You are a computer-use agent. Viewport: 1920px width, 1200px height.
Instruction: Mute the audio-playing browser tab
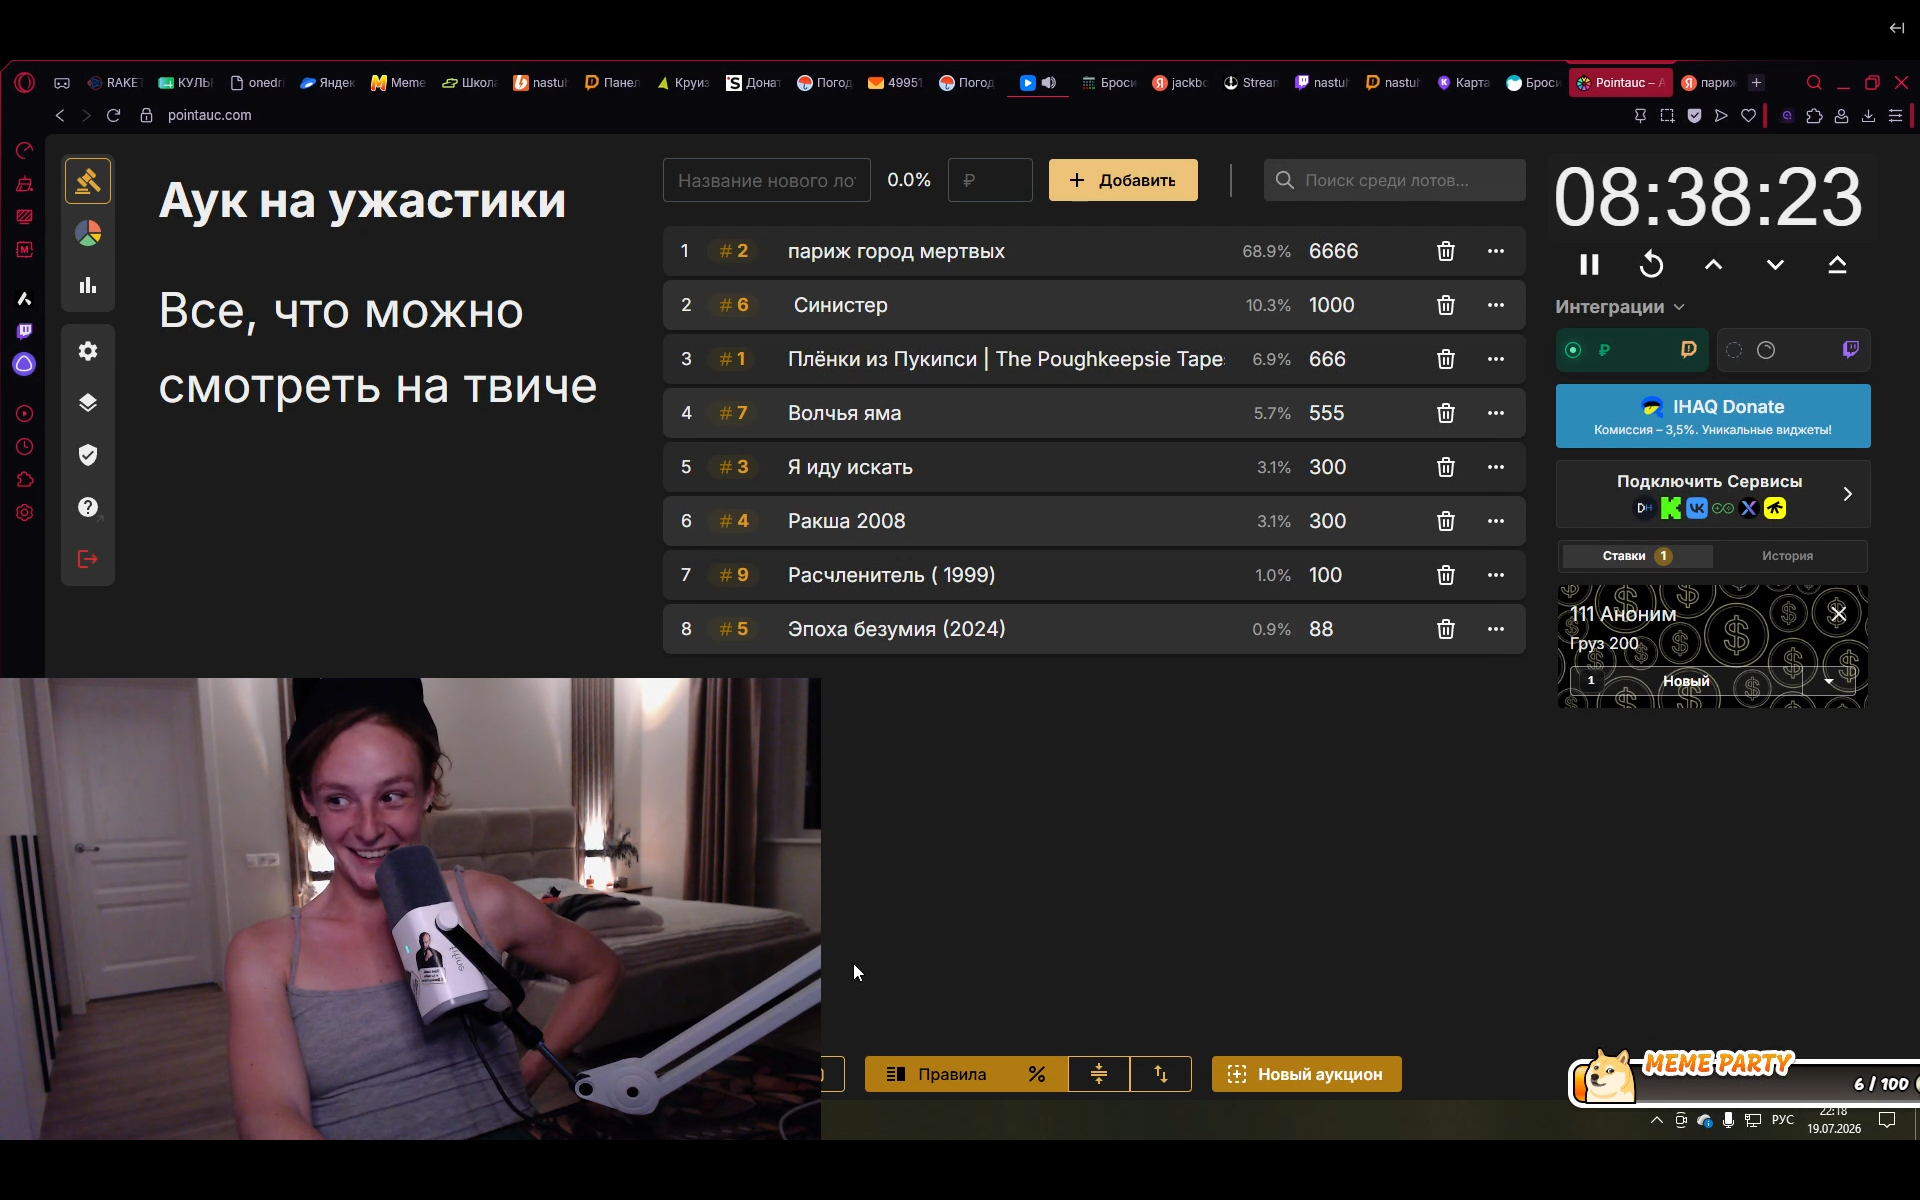[x=1049, y=83]
